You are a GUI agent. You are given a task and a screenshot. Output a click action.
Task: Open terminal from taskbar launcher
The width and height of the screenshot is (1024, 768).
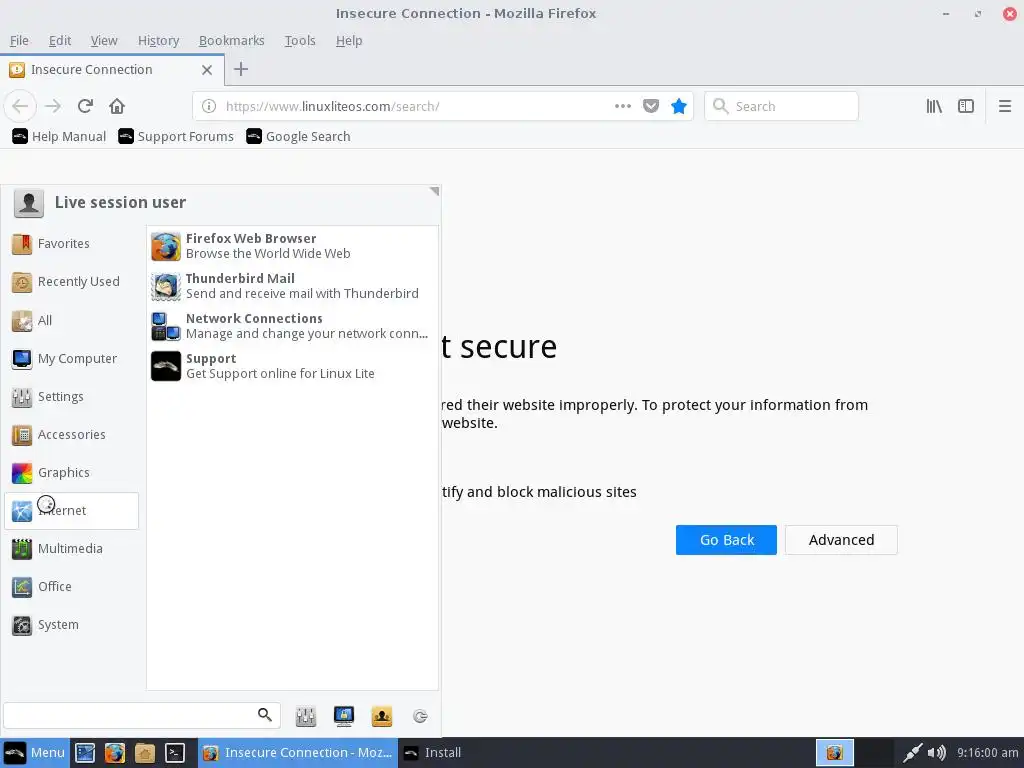tap(175, 753)
